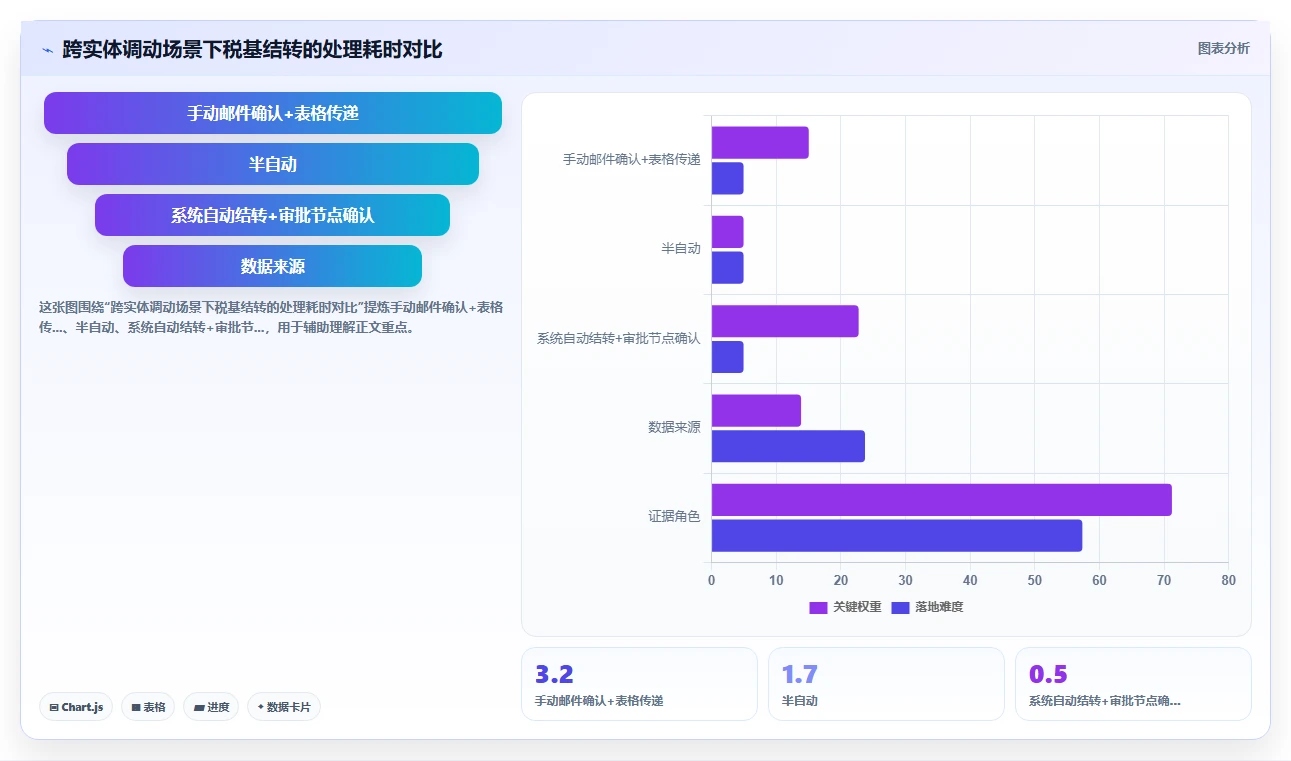Toggle the 关键权重 legend series
The image size is (1291, 761).
[845, 607]
